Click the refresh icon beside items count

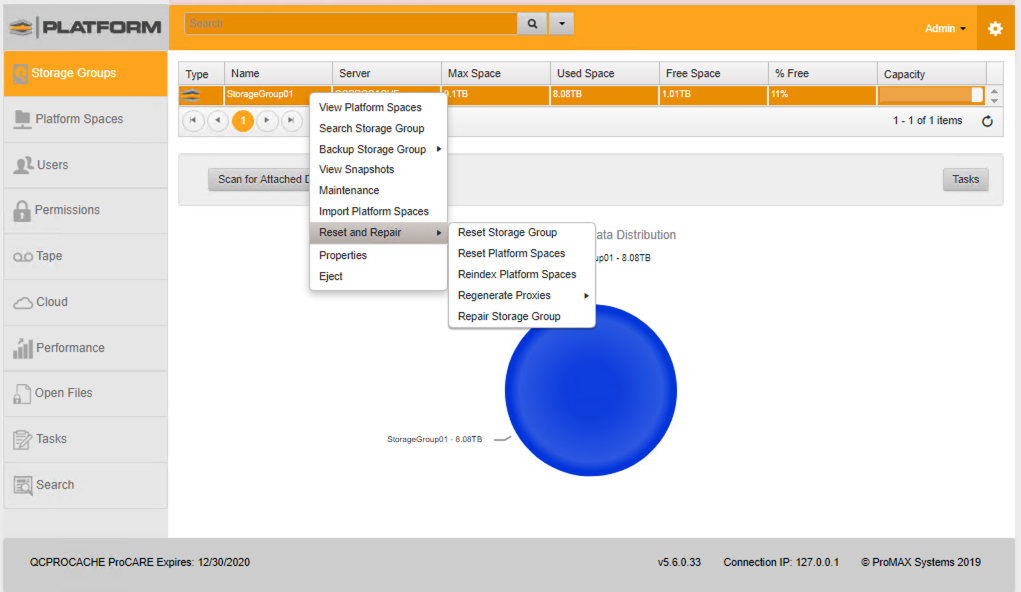tap(987, 121)
